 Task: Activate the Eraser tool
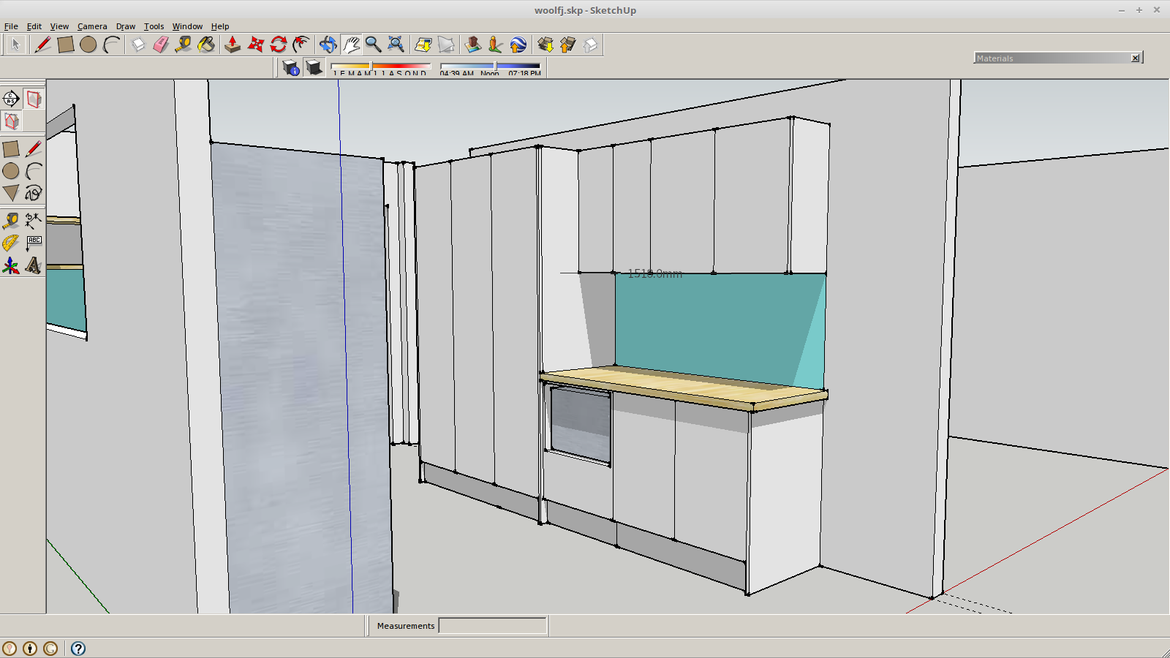click(160, 44)
